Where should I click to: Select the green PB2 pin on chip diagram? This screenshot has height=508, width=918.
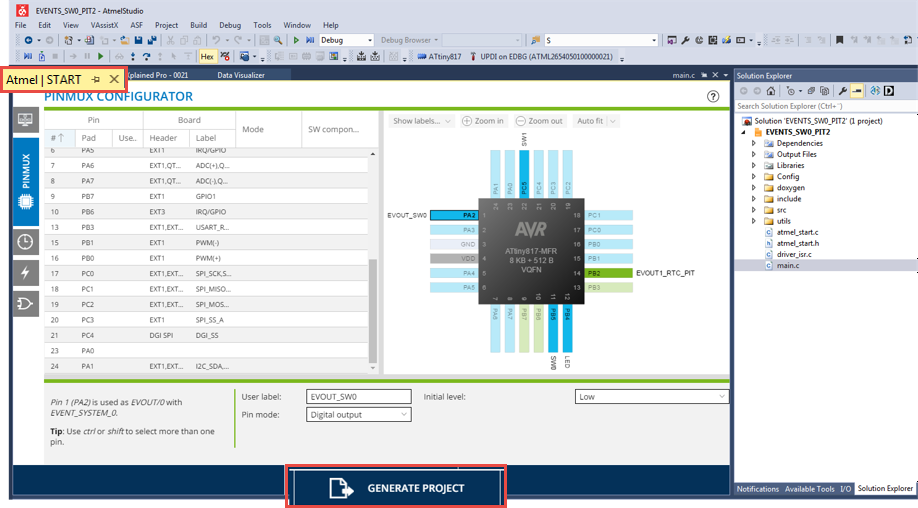point(609,273)
